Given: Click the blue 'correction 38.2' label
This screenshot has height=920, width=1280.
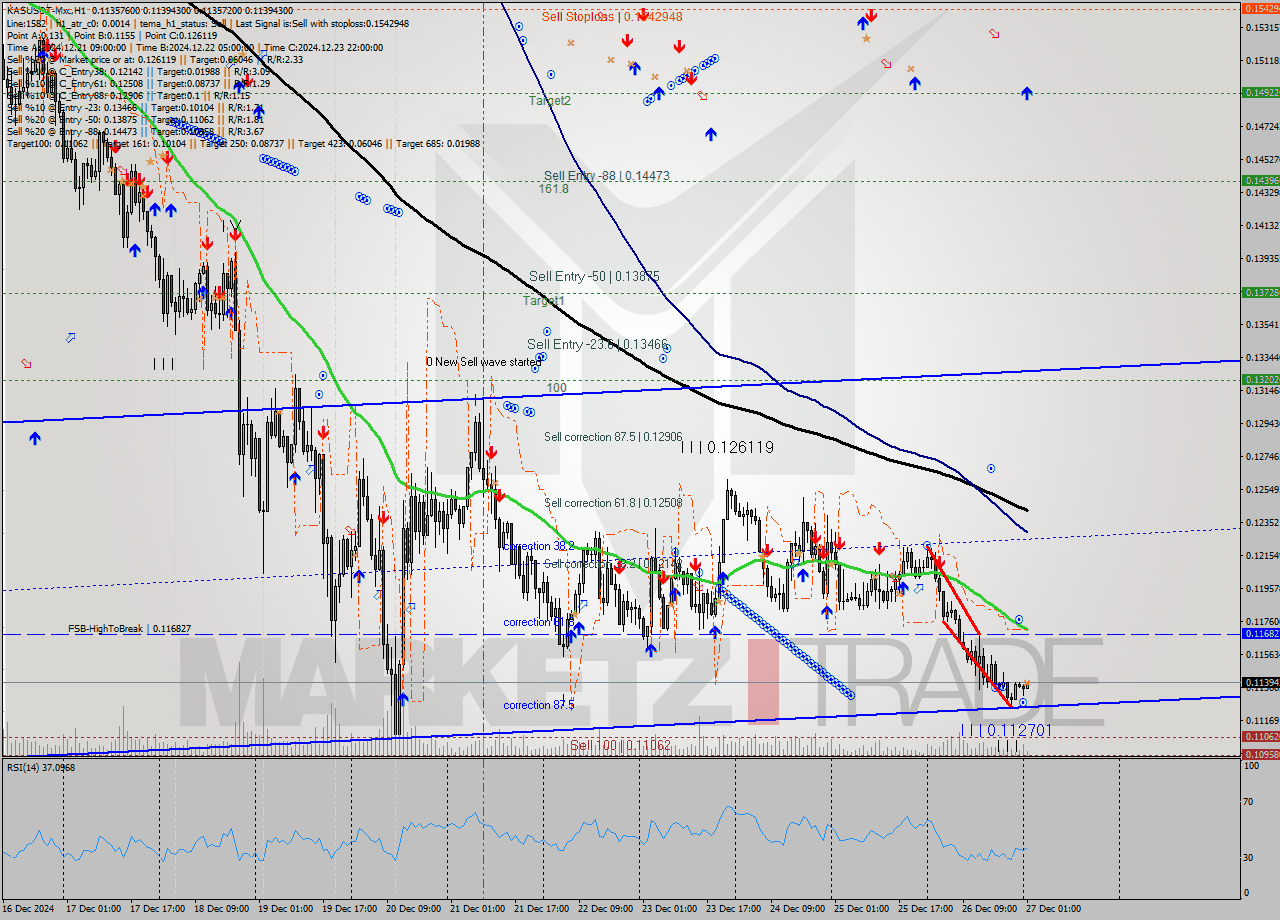Looking at the screenshot, I should click(538, 546).
